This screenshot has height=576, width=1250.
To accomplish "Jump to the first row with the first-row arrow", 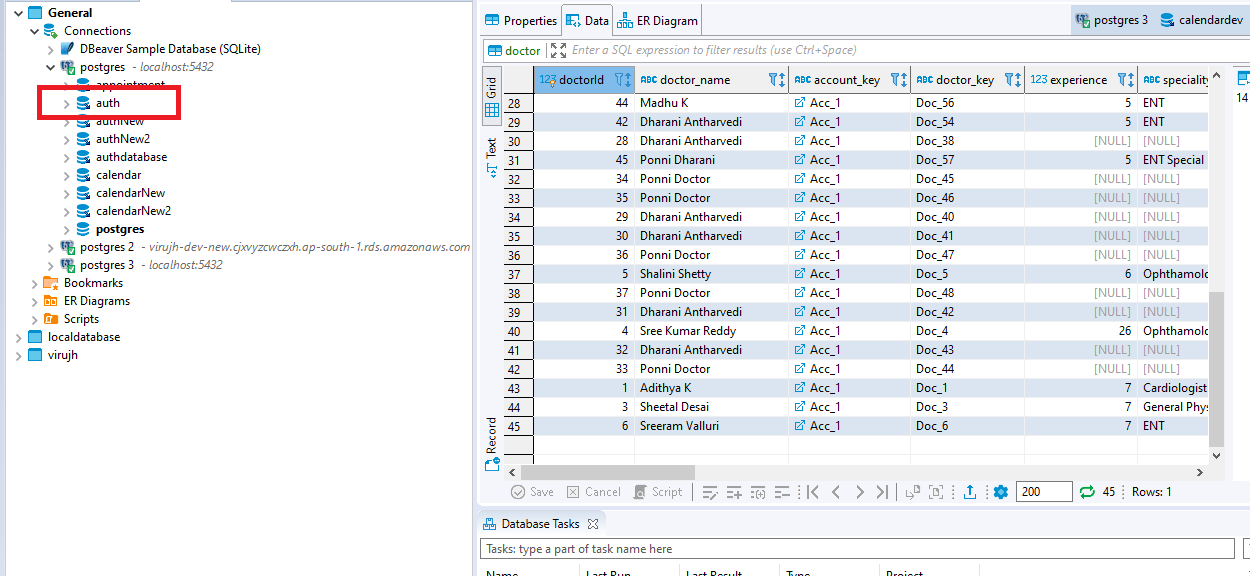I will point(813,492).
